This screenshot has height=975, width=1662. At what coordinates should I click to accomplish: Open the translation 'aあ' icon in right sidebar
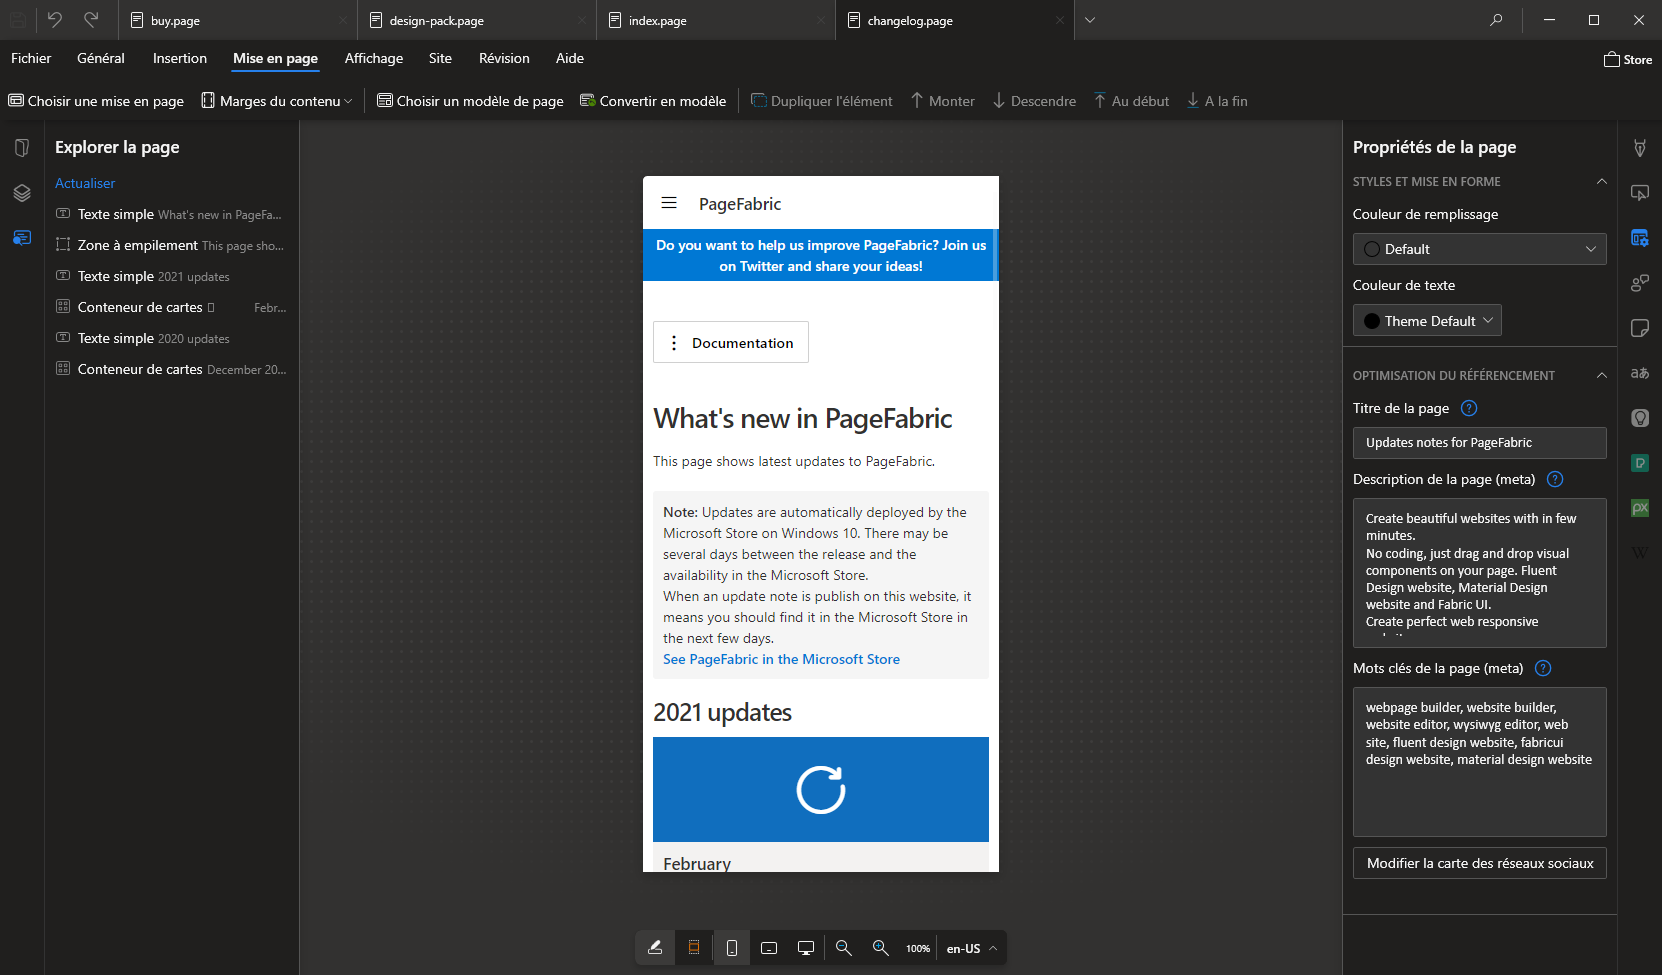[x=1640, y=373]
